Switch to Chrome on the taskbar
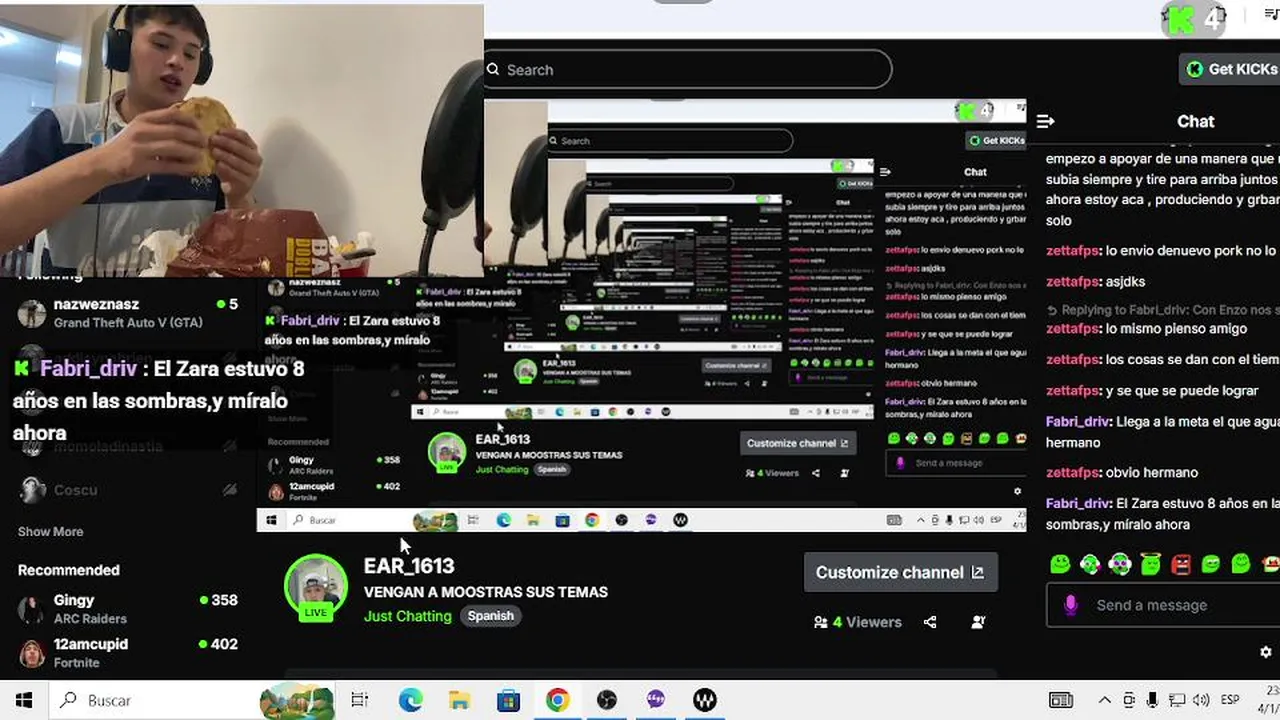Viewport: 1280px width, 720px height. coord(557,700)
